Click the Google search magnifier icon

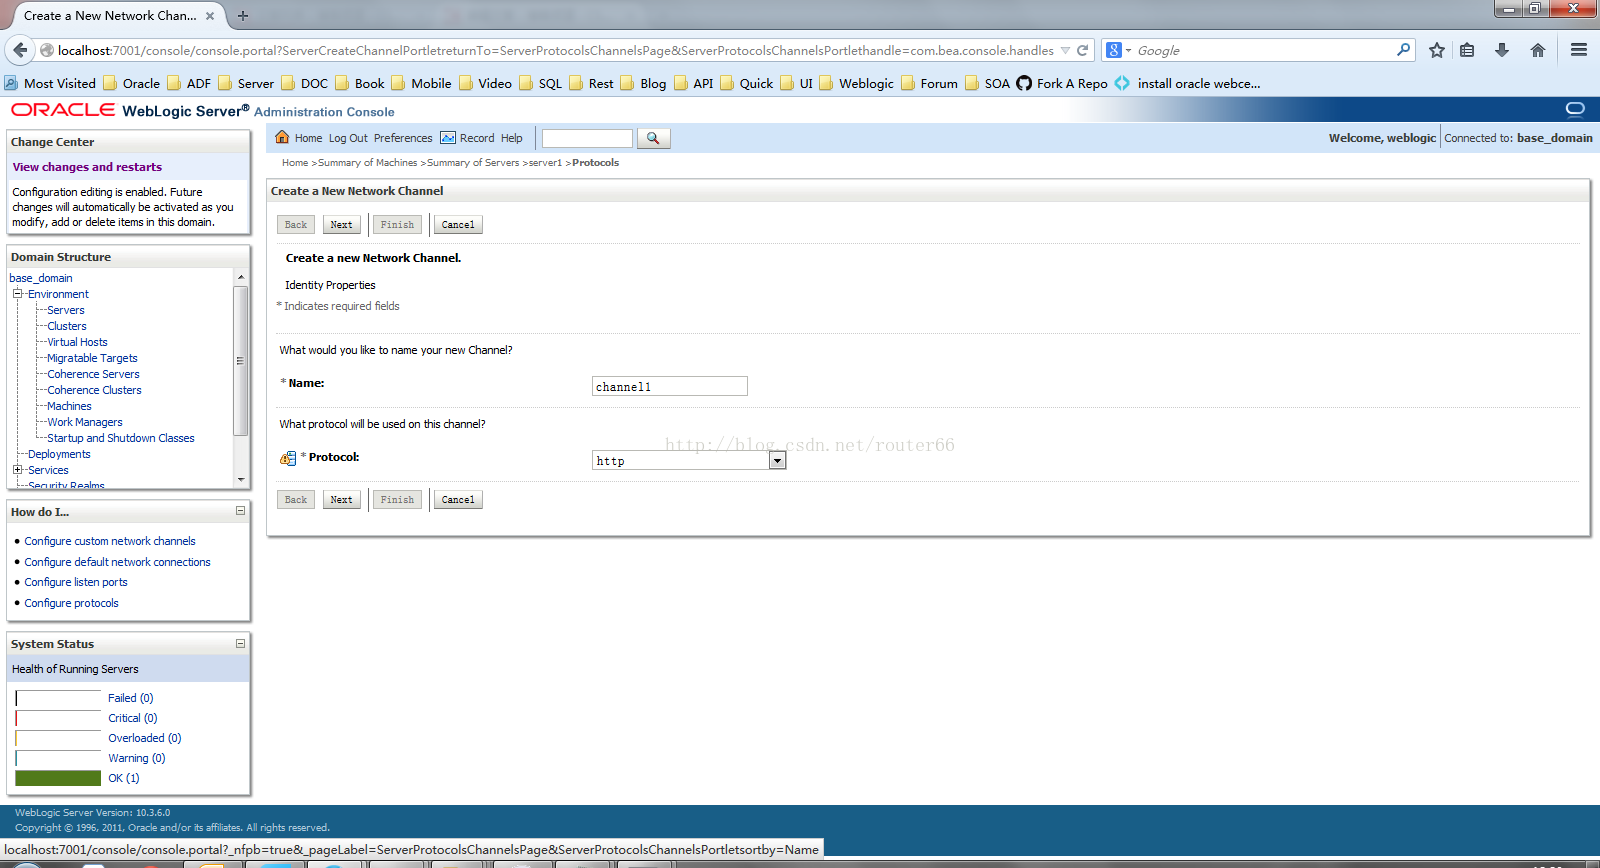coord(1404,49)
